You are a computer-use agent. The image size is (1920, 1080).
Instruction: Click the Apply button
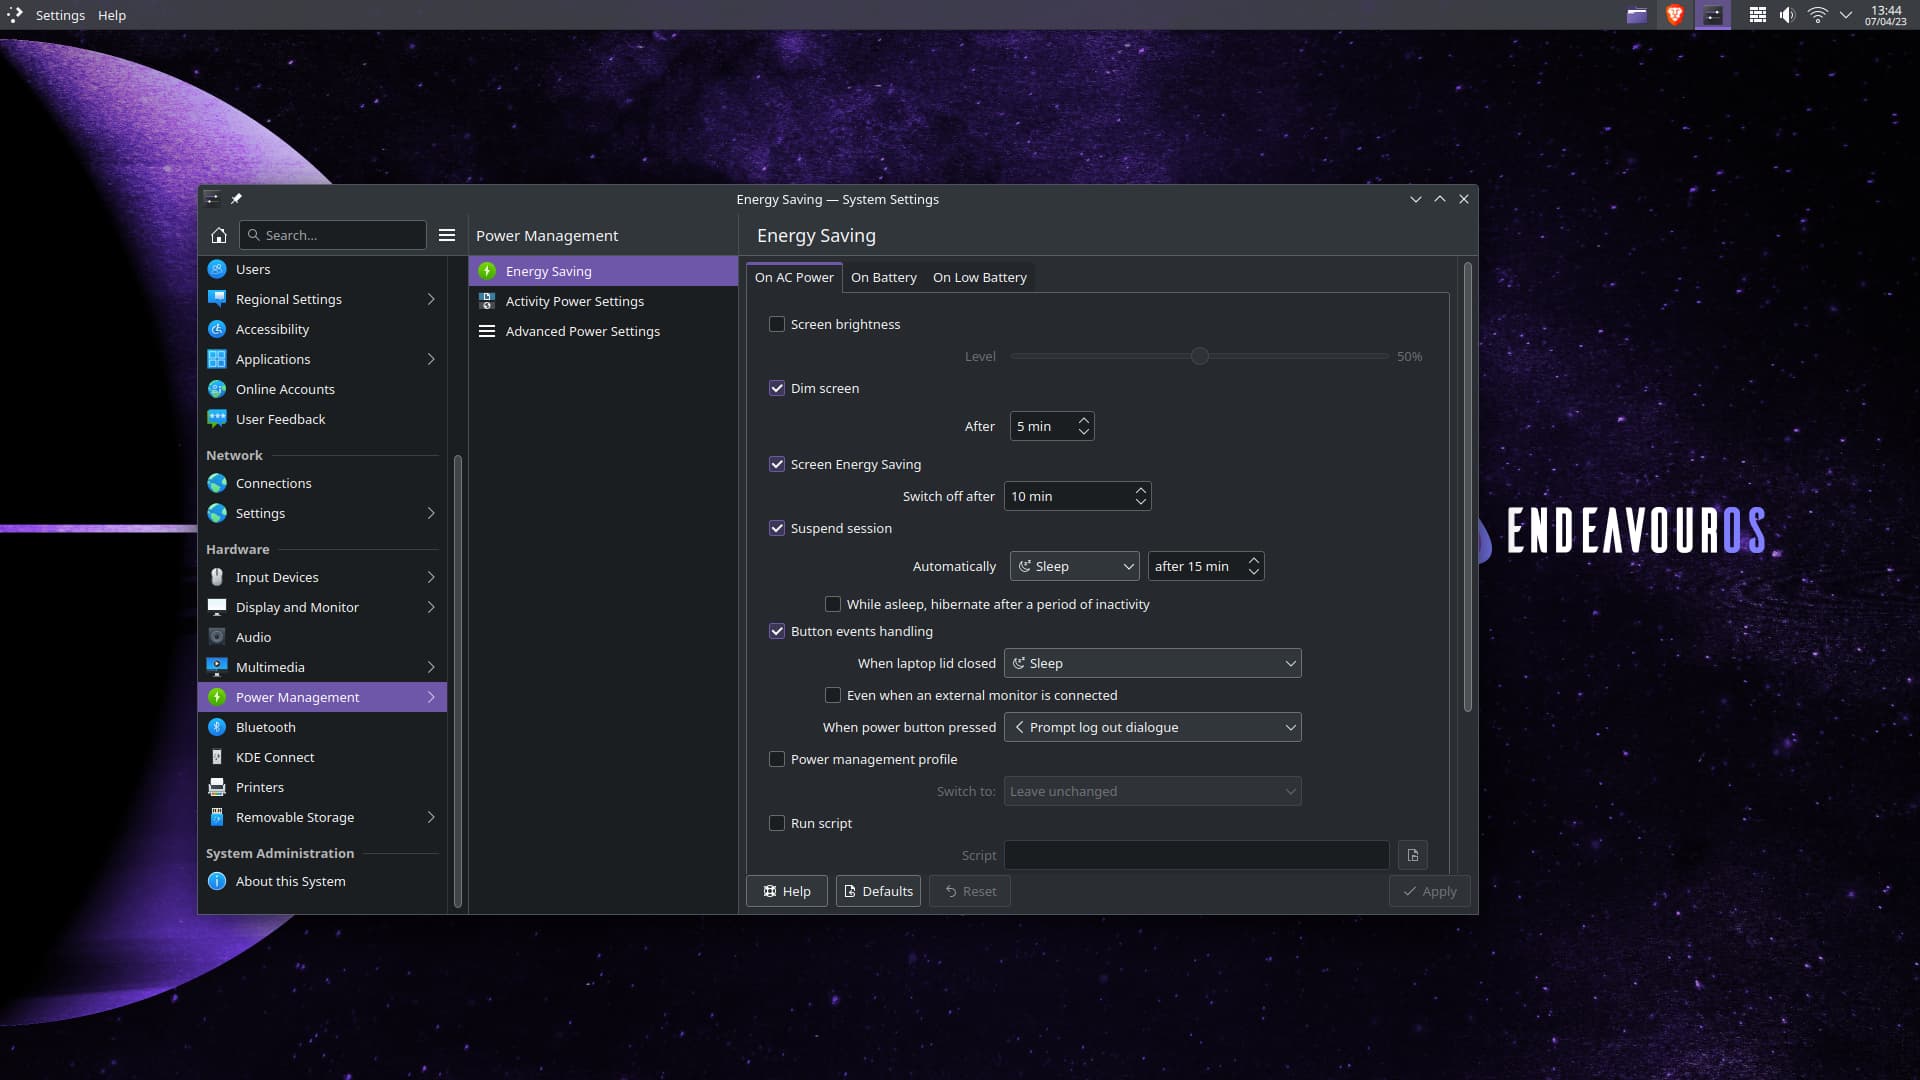coord(1429,891)
